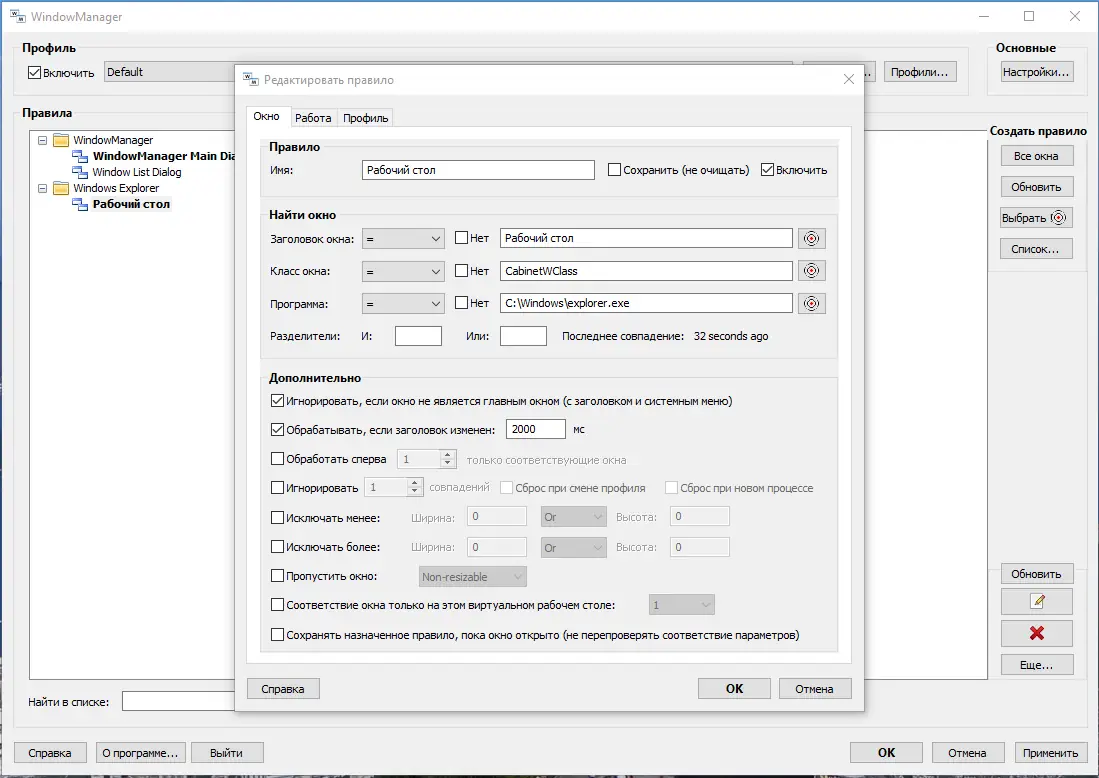Collapse the WindowManager tree node
1099x778 pixels.
pos(42,140)
